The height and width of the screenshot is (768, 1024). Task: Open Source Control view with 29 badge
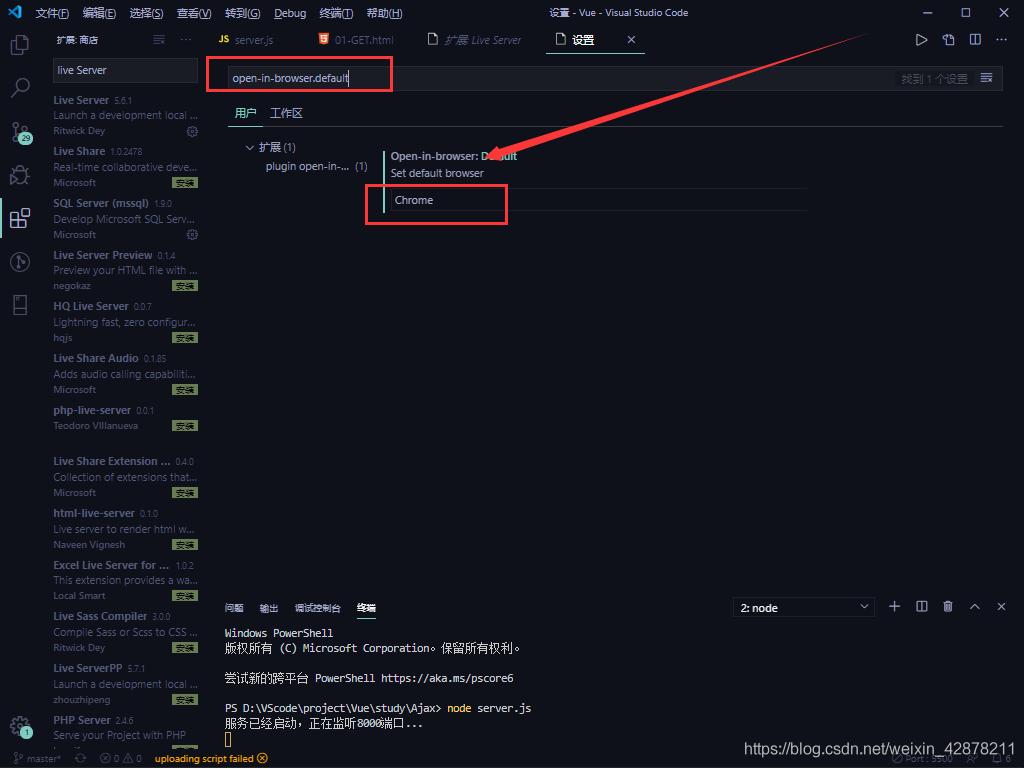(20, 133)
